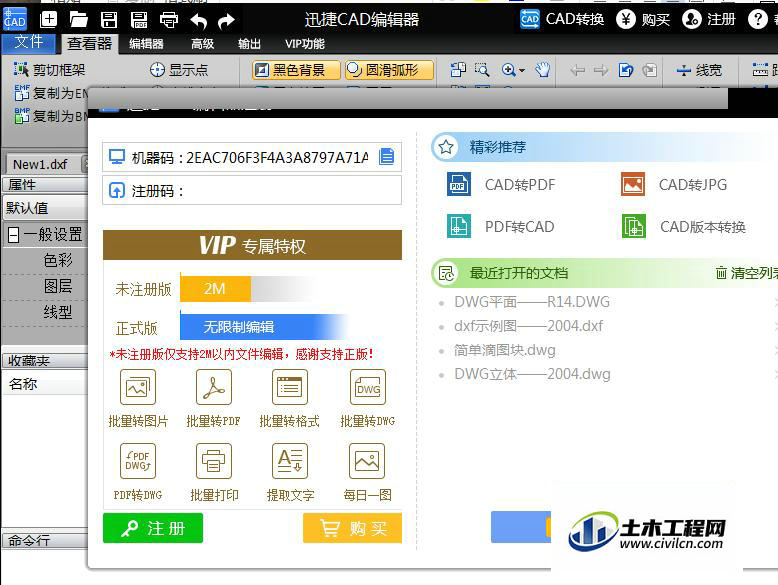
Task: Click the new file icon in title bar
Action: tap(48, 20)
